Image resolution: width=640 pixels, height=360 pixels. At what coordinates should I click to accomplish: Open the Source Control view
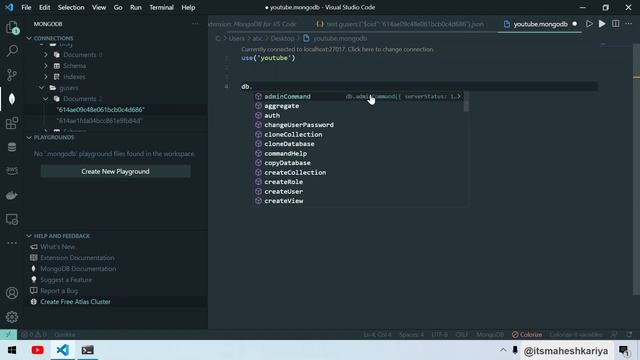(x=12, y=75)
